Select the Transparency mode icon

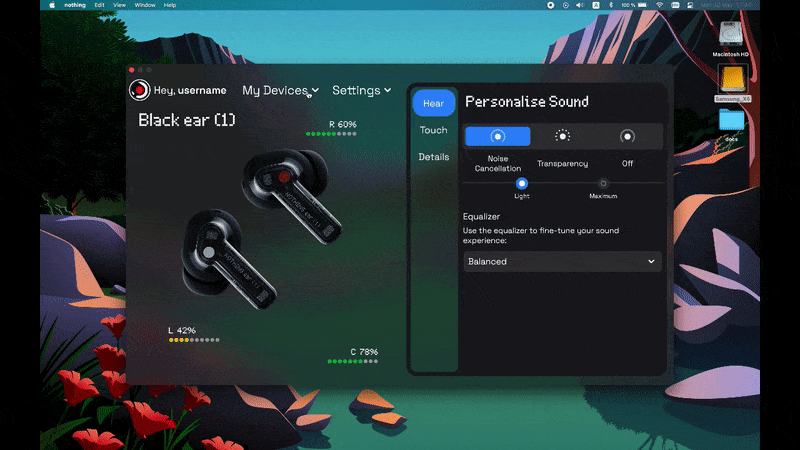[x=562, y=136]
